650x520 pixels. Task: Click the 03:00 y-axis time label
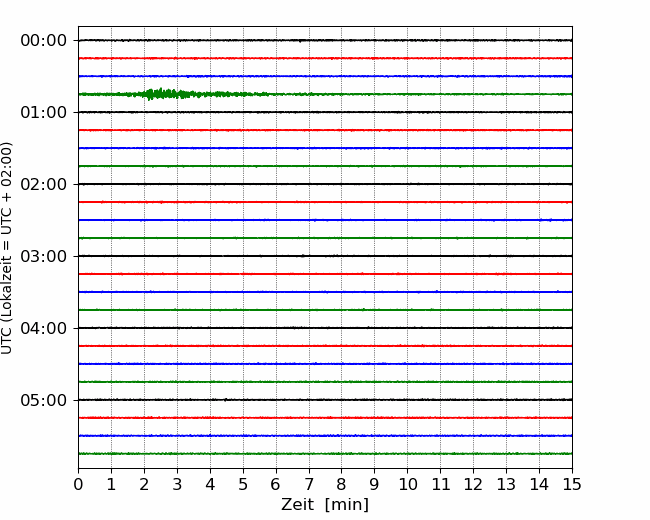[44, 256]
